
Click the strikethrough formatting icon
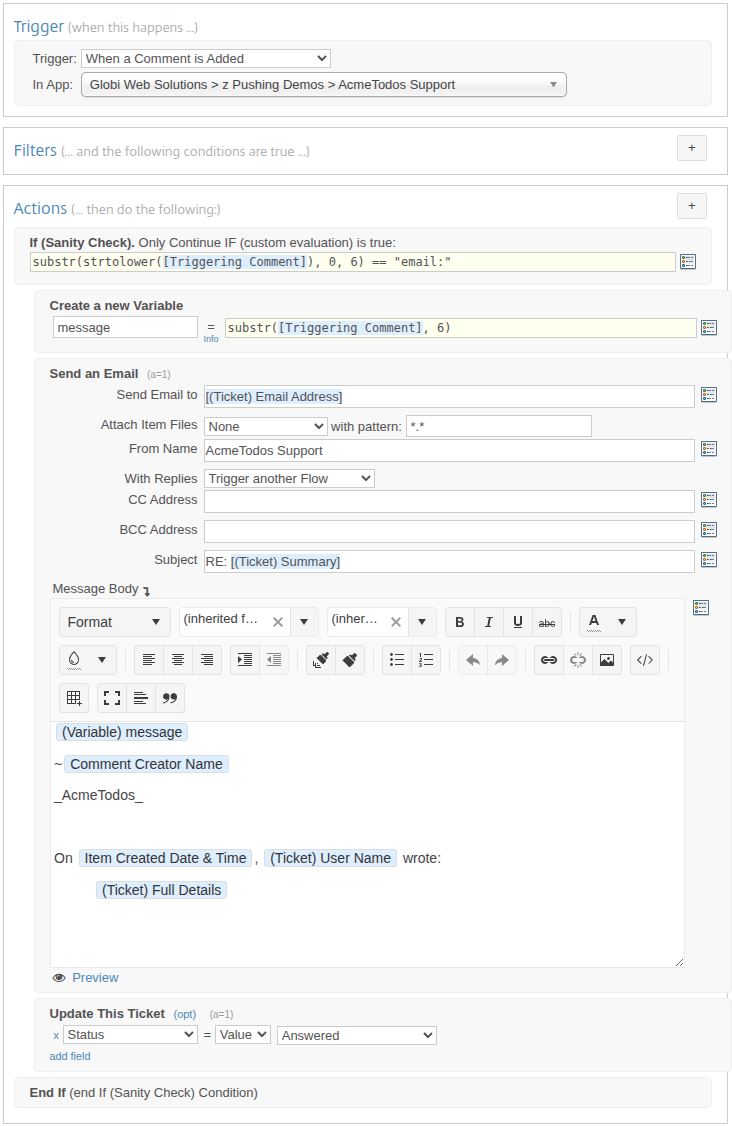pyautogui.click(x=546, y=622)
